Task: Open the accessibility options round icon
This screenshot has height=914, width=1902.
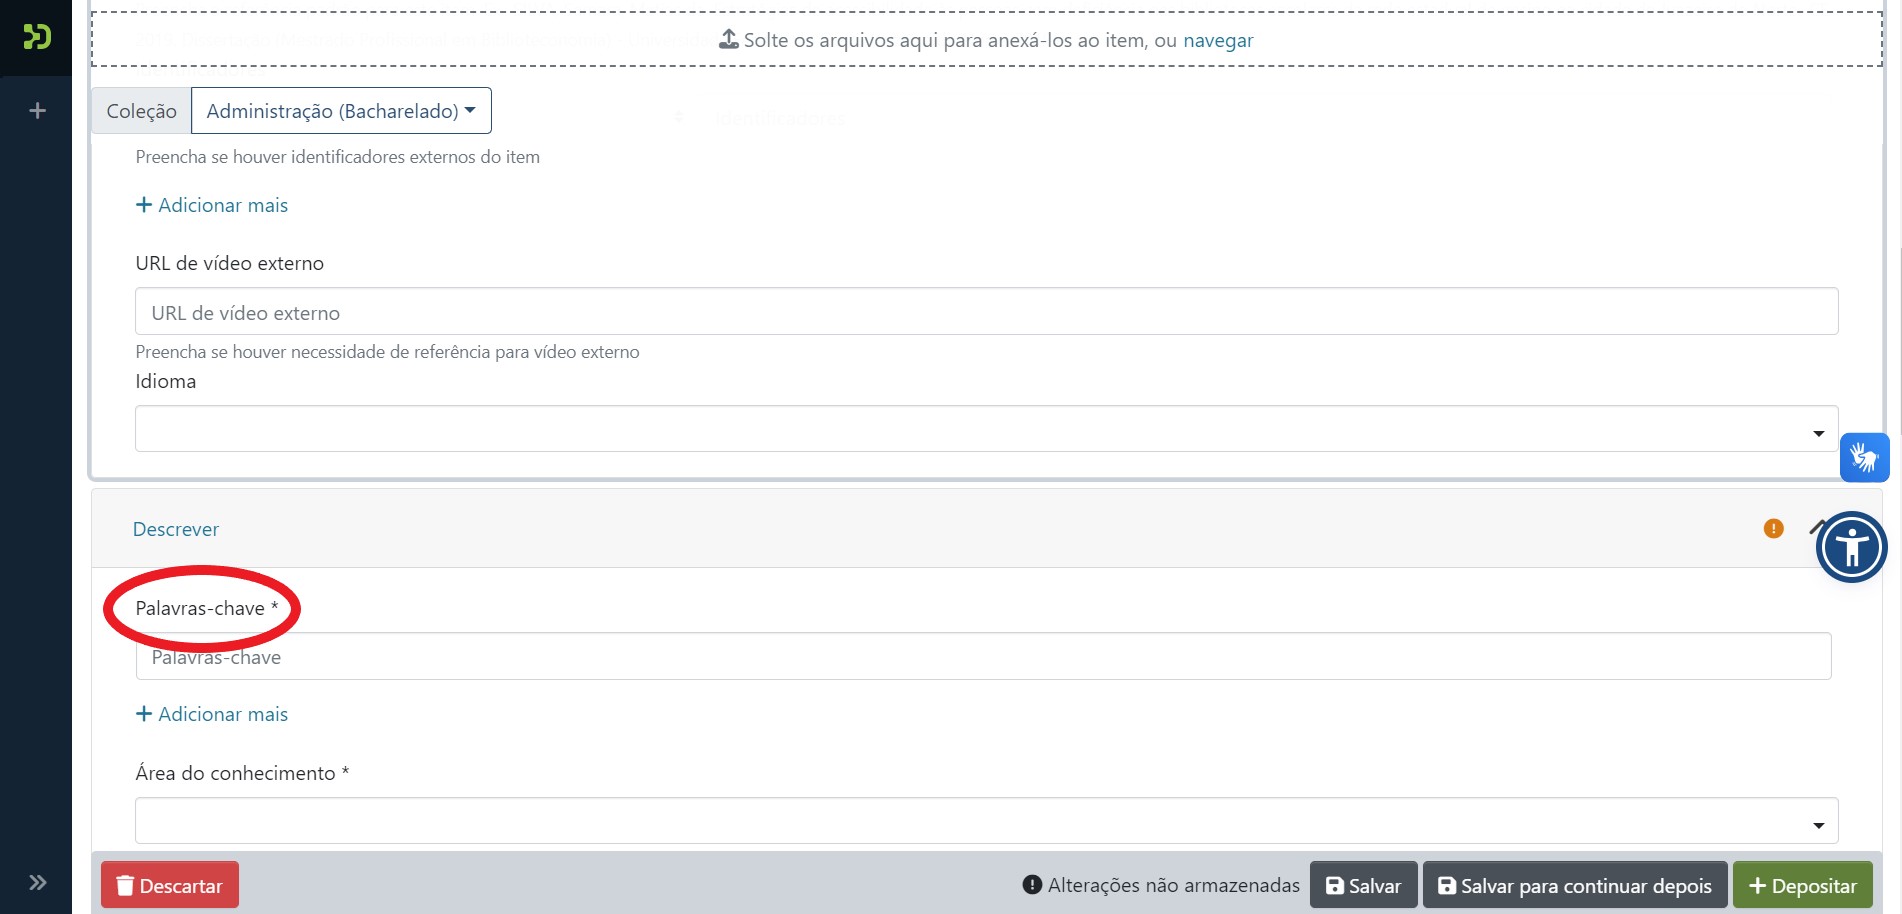Action: (x=1851, y=547)
